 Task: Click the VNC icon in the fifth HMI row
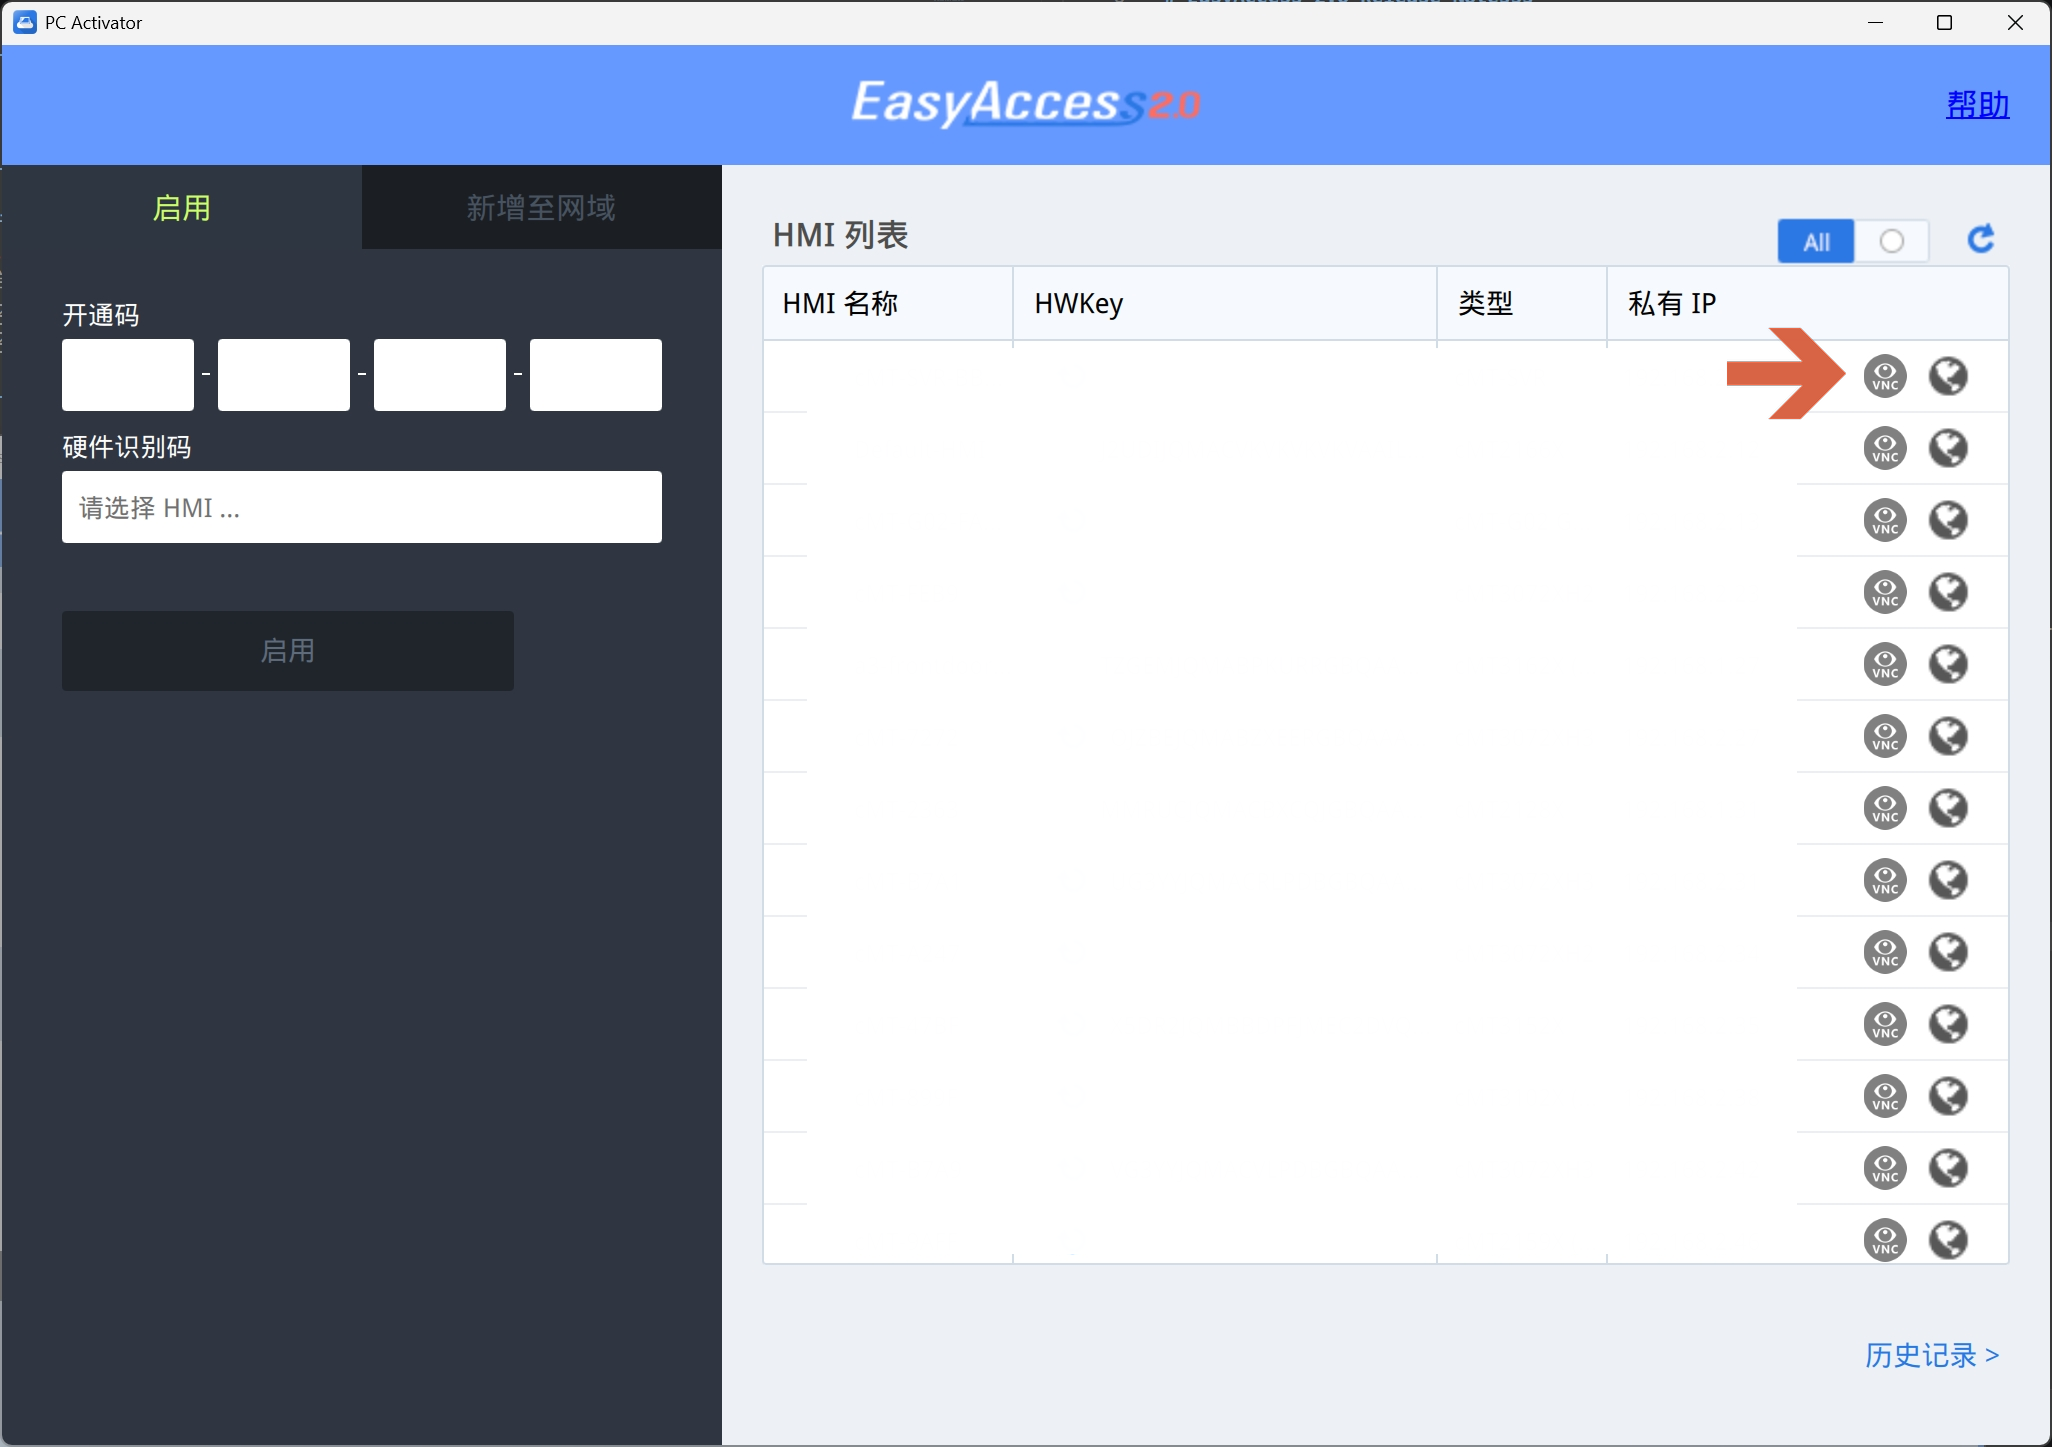[1885, 664]
